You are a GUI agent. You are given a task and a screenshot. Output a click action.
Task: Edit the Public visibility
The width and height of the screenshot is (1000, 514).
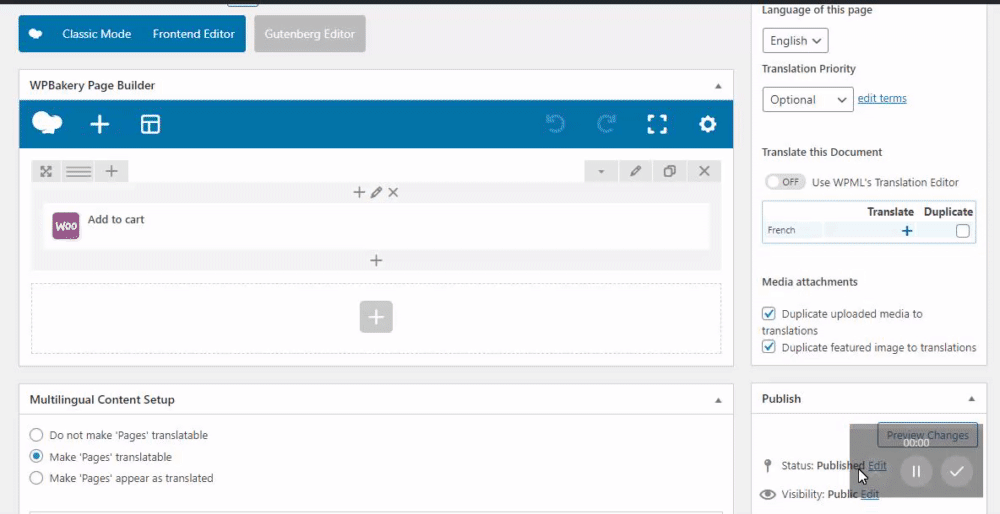click(870, 494)
